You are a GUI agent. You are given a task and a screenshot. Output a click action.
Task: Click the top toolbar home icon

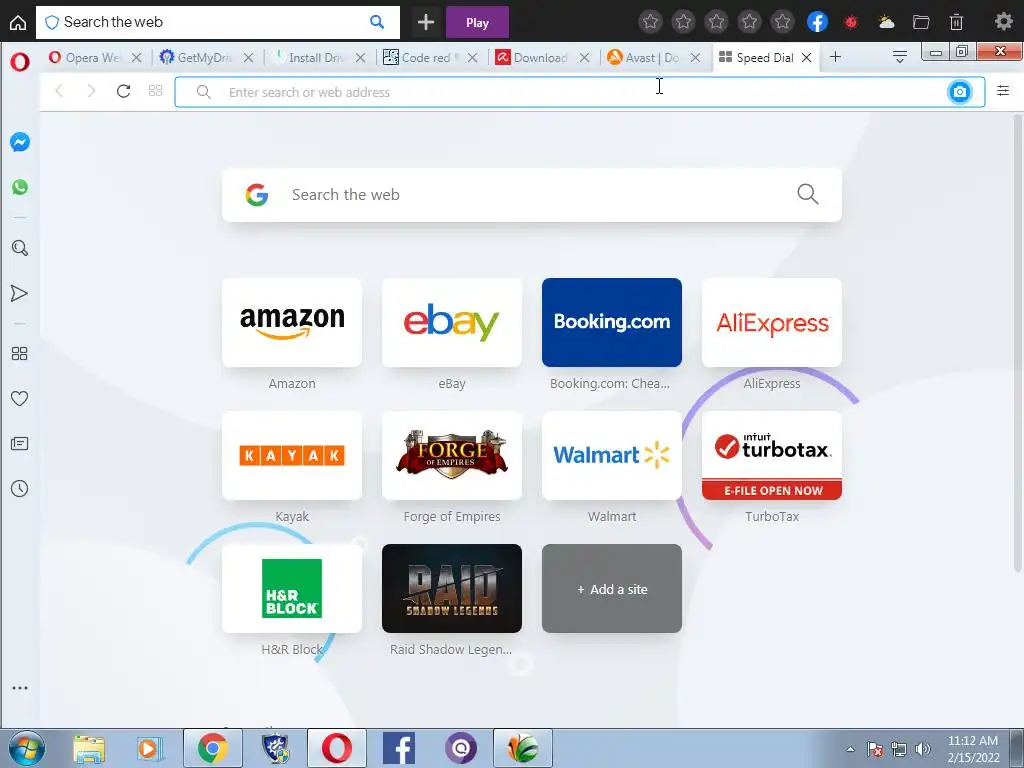(18, 22)
